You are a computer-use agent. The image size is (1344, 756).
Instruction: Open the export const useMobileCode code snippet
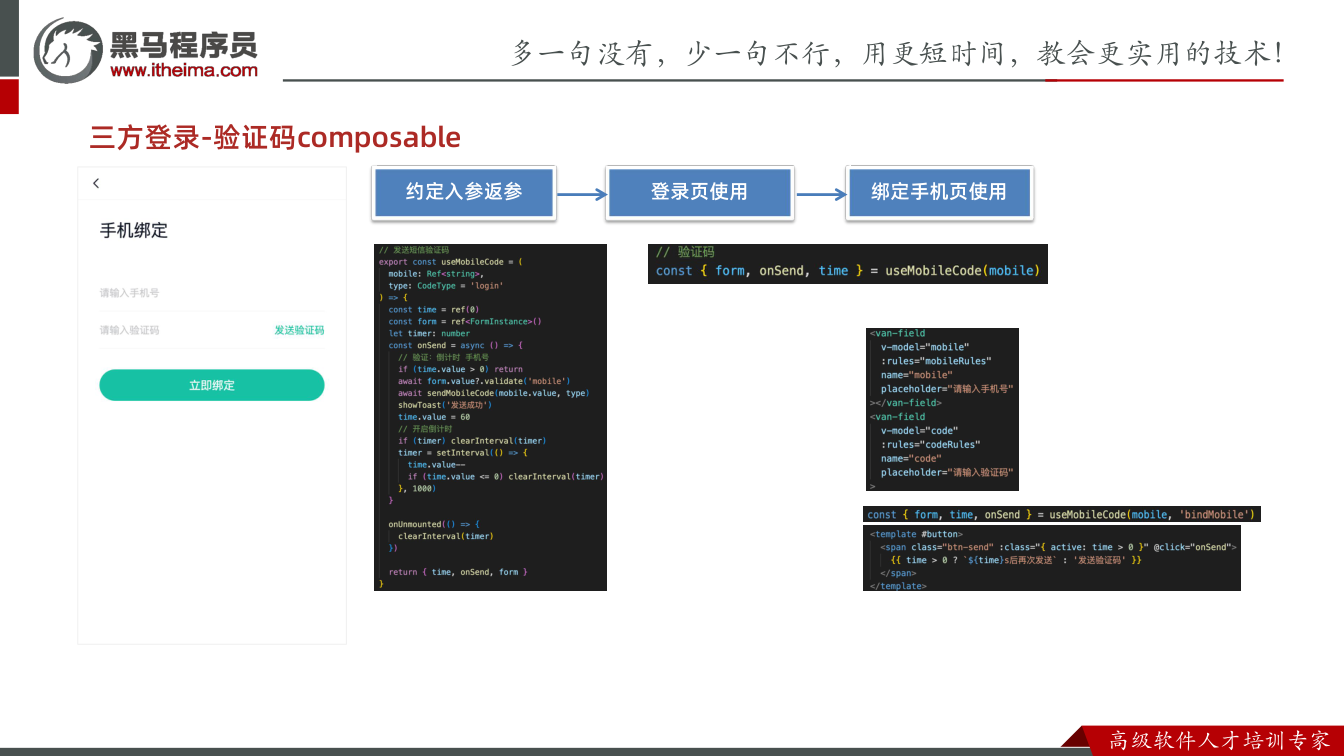[490, 417]
